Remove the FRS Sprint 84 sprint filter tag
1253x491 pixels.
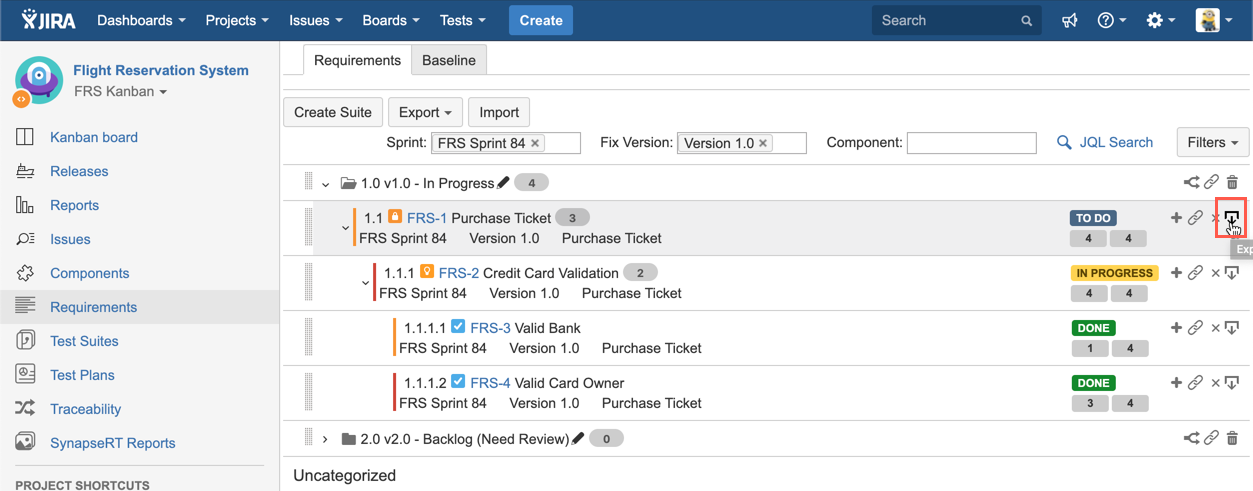pos(536,143)
